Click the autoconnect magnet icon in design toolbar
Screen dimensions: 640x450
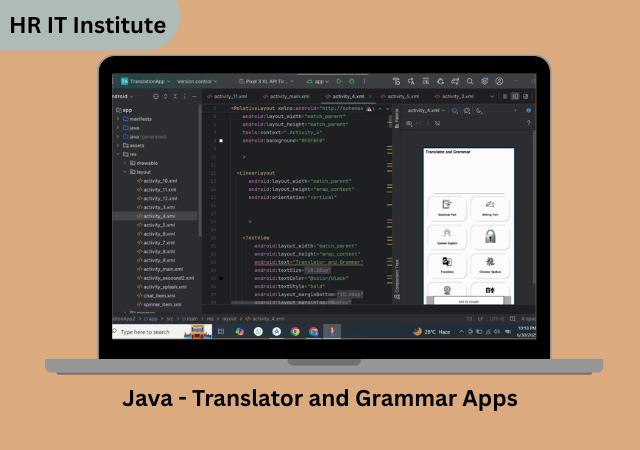pyautogui.click(x=438, y=123)
